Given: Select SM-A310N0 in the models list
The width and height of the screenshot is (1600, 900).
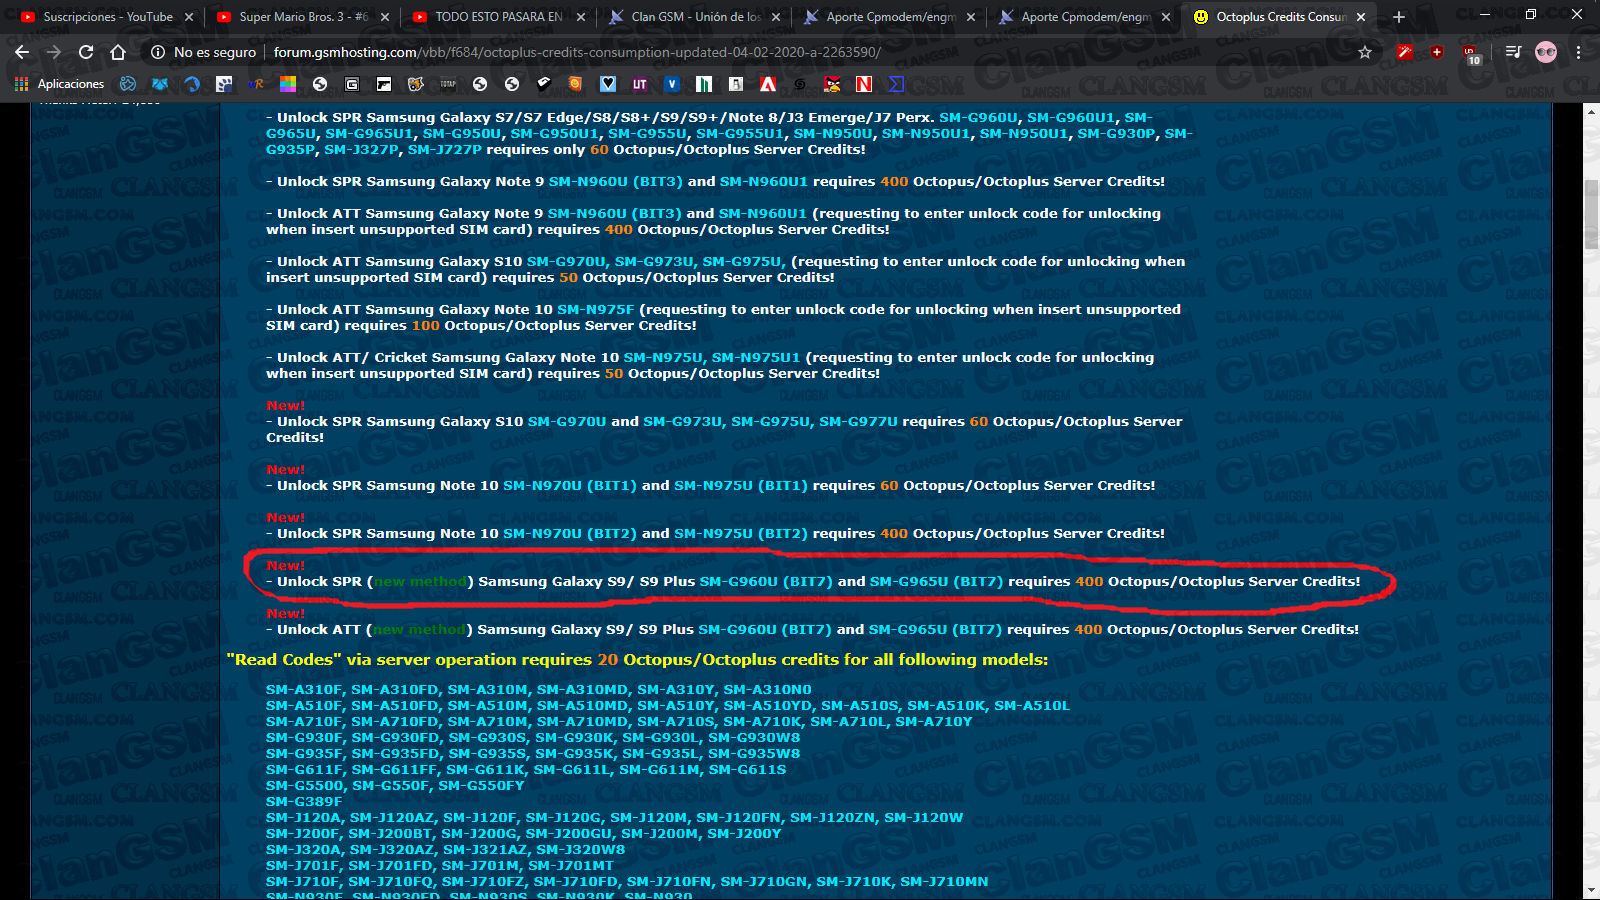Looking at the screenshot, I should (767, 690).
